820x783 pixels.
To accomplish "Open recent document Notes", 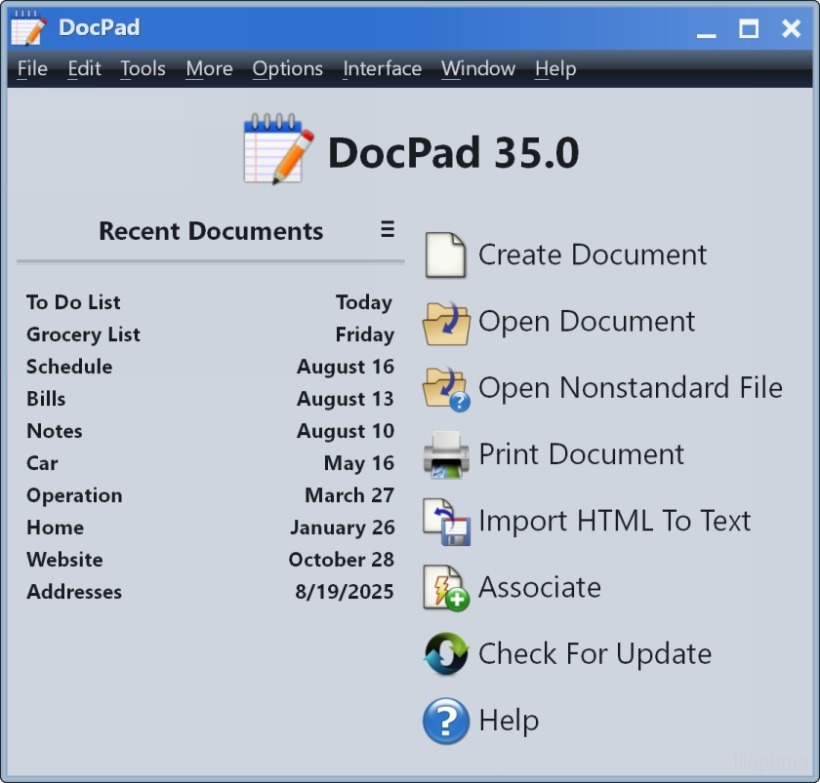I will pos(54,431).
